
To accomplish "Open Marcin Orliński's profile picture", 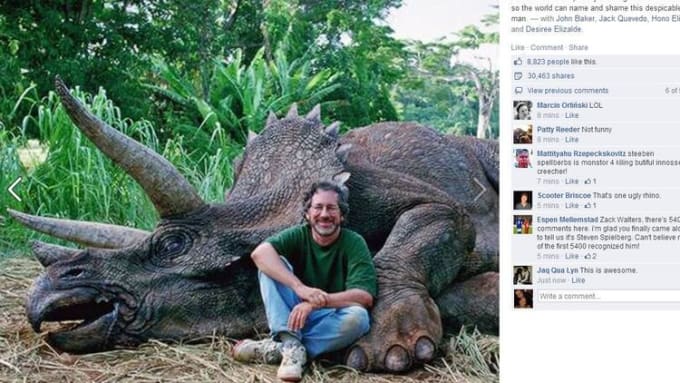I will [x=523, y=110].
